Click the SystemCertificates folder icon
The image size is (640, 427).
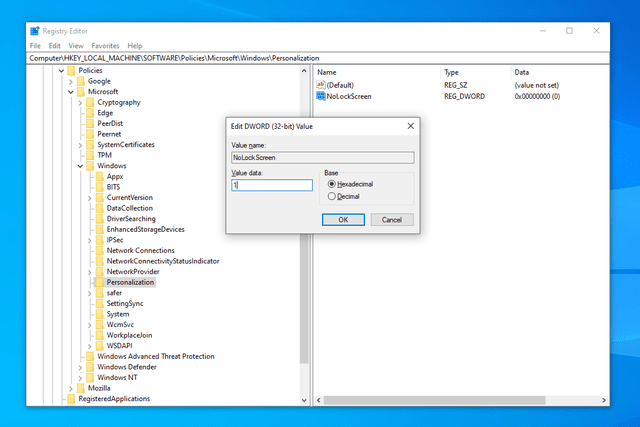(x=90, y=145)
